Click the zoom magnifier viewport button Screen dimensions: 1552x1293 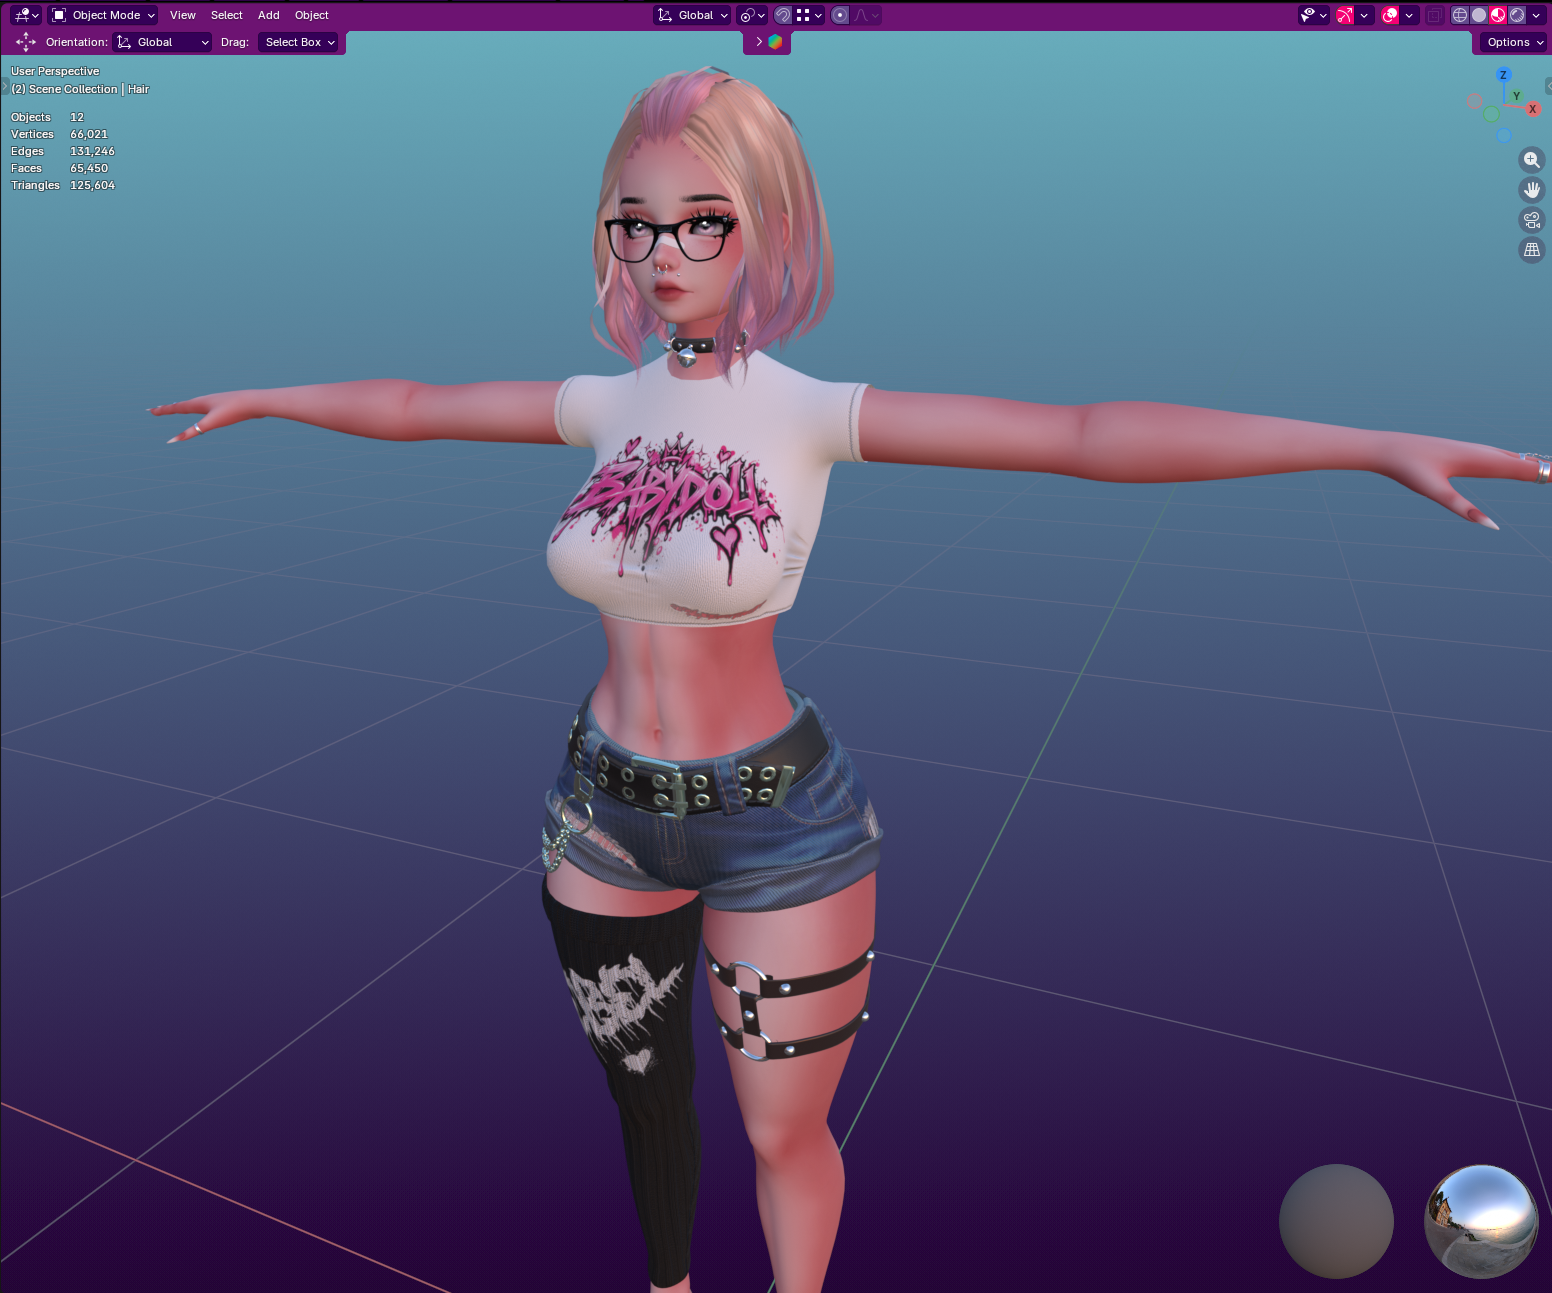tap(1532, 160)
